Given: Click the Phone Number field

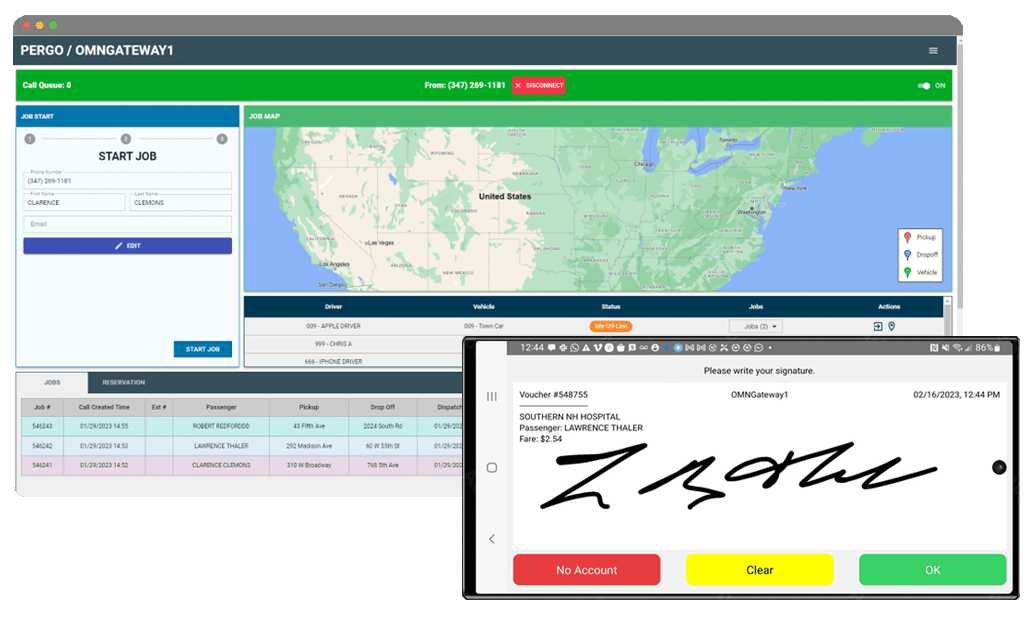Looking at the screenshot, I should 127,181.
